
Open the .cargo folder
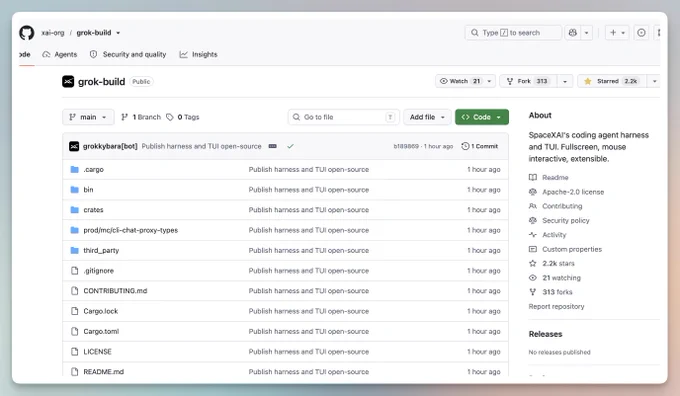coord(94,170)
